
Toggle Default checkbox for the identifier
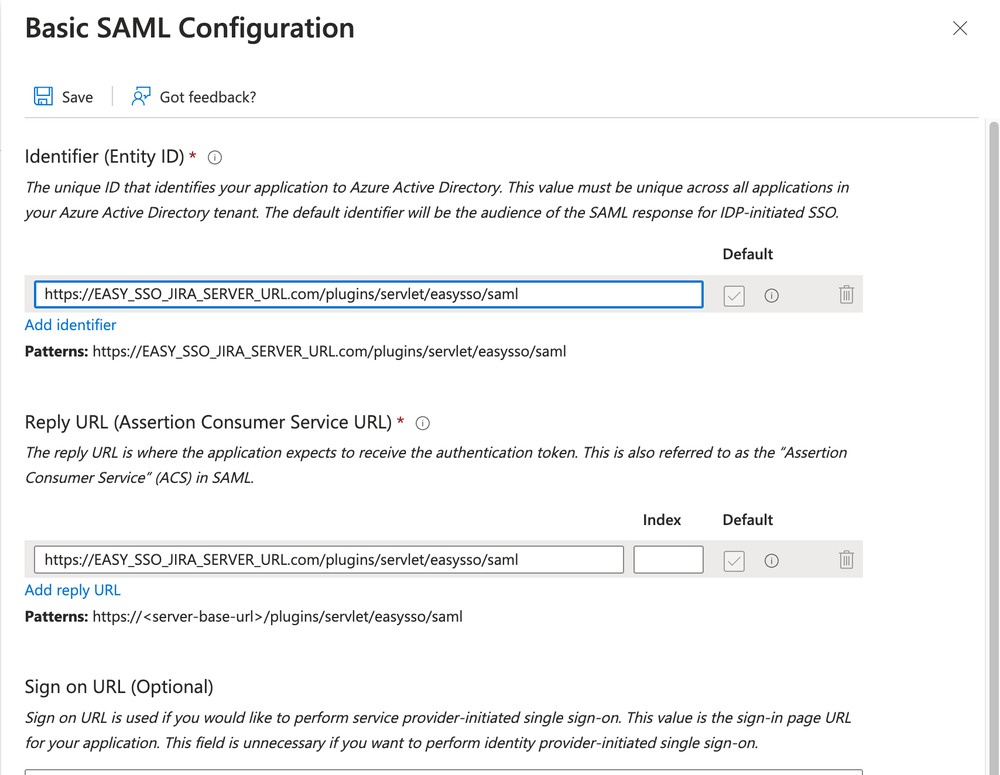tap(734, 295)
